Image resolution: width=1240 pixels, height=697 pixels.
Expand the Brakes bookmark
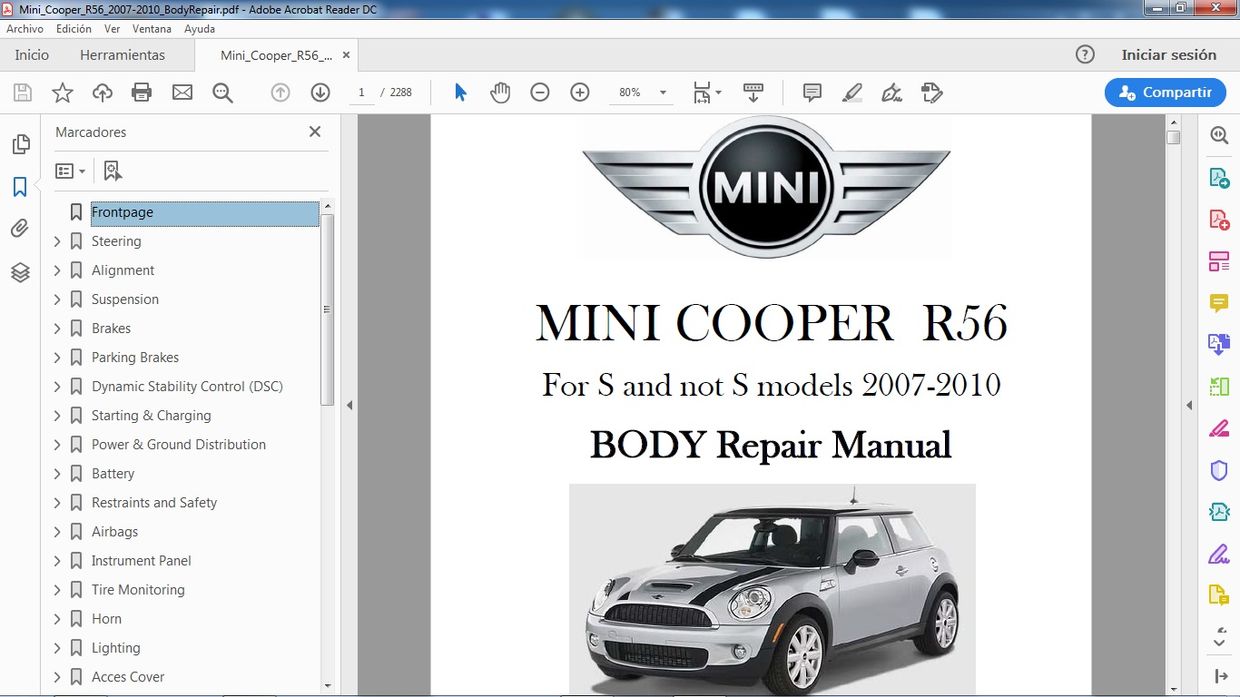[x=58, y=328]
